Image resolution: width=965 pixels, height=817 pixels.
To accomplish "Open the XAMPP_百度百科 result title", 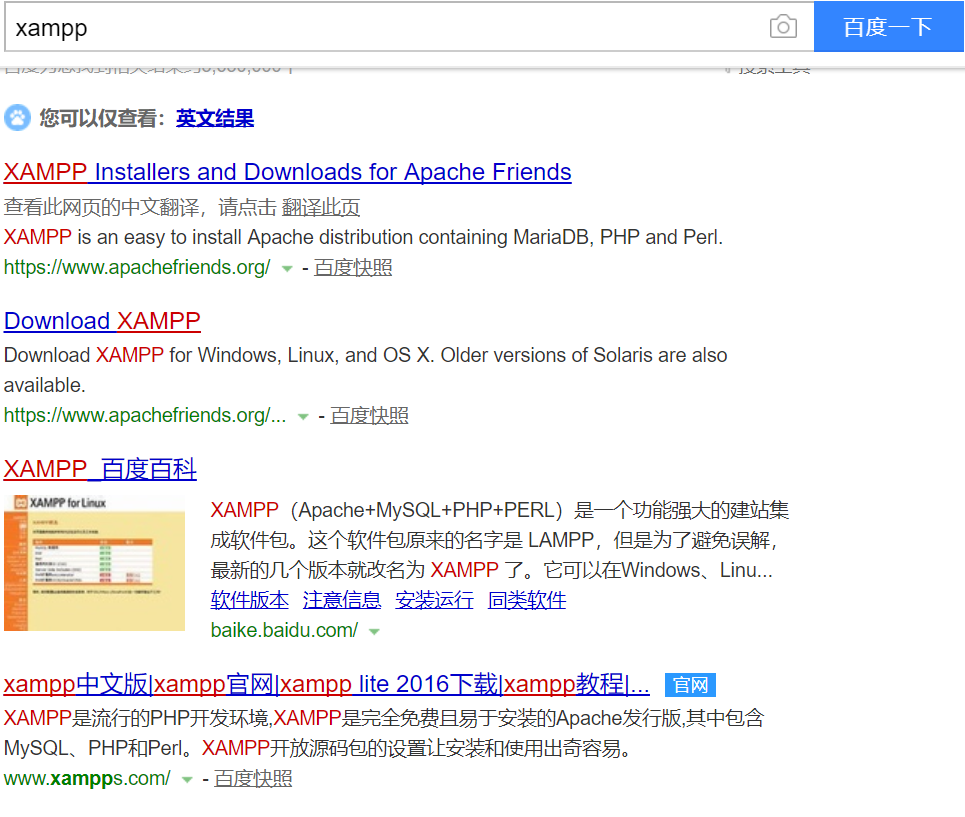I will coord(100,469).
